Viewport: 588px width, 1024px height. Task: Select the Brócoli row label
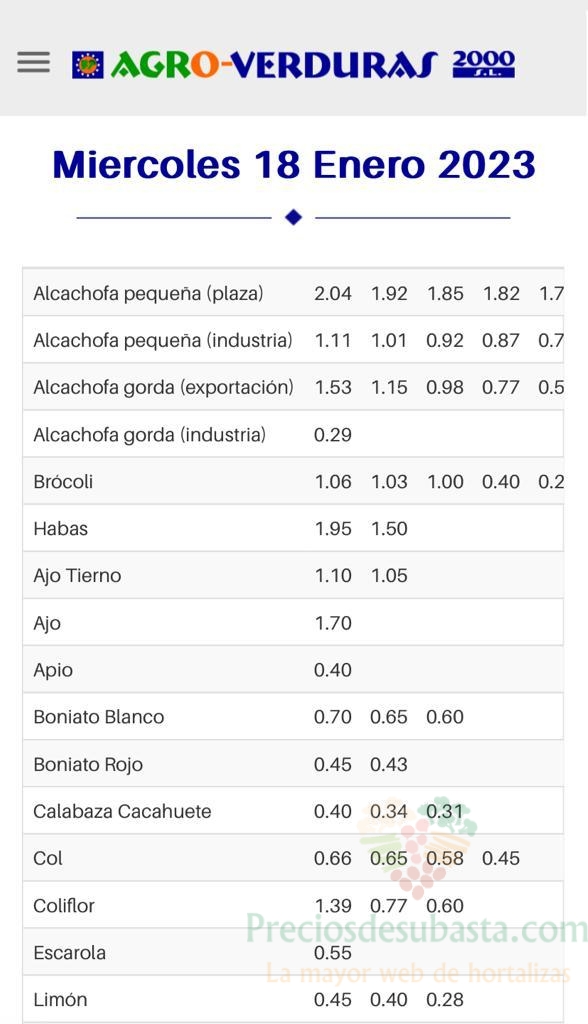[63, 481]
